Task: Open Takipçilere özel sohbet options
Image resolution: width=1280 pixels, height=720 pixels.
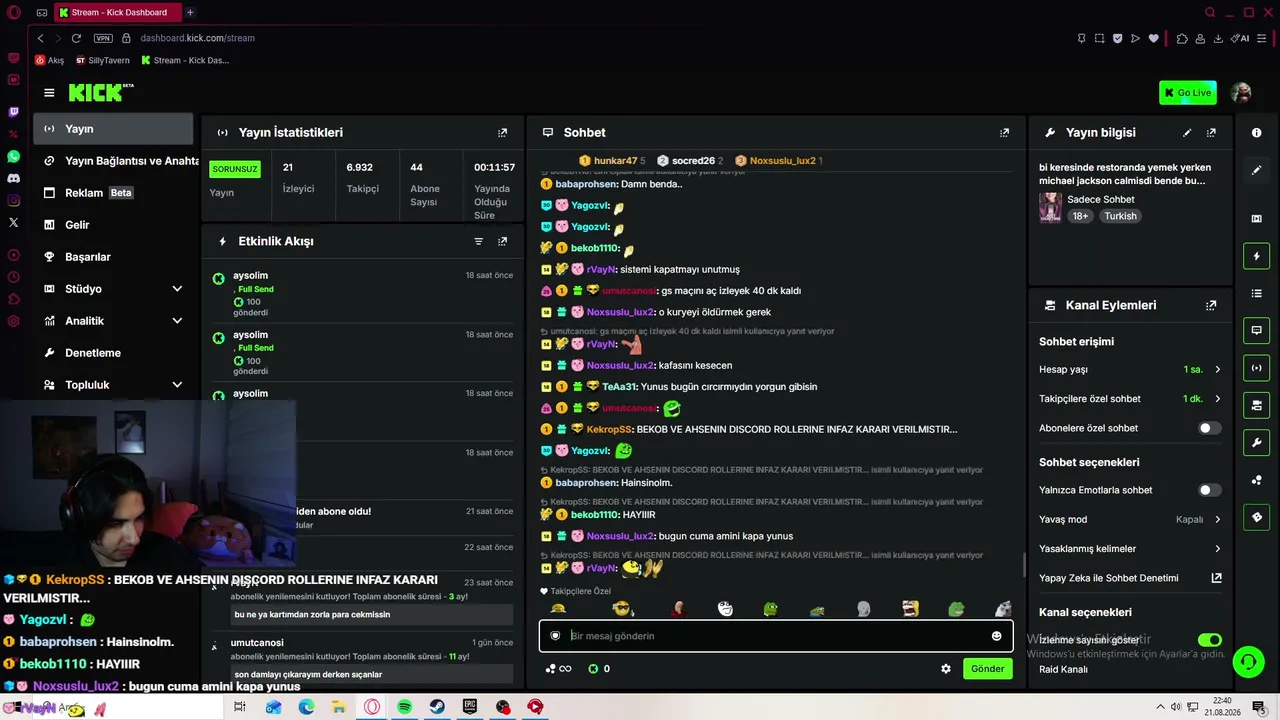Action: pos(1130,398)
